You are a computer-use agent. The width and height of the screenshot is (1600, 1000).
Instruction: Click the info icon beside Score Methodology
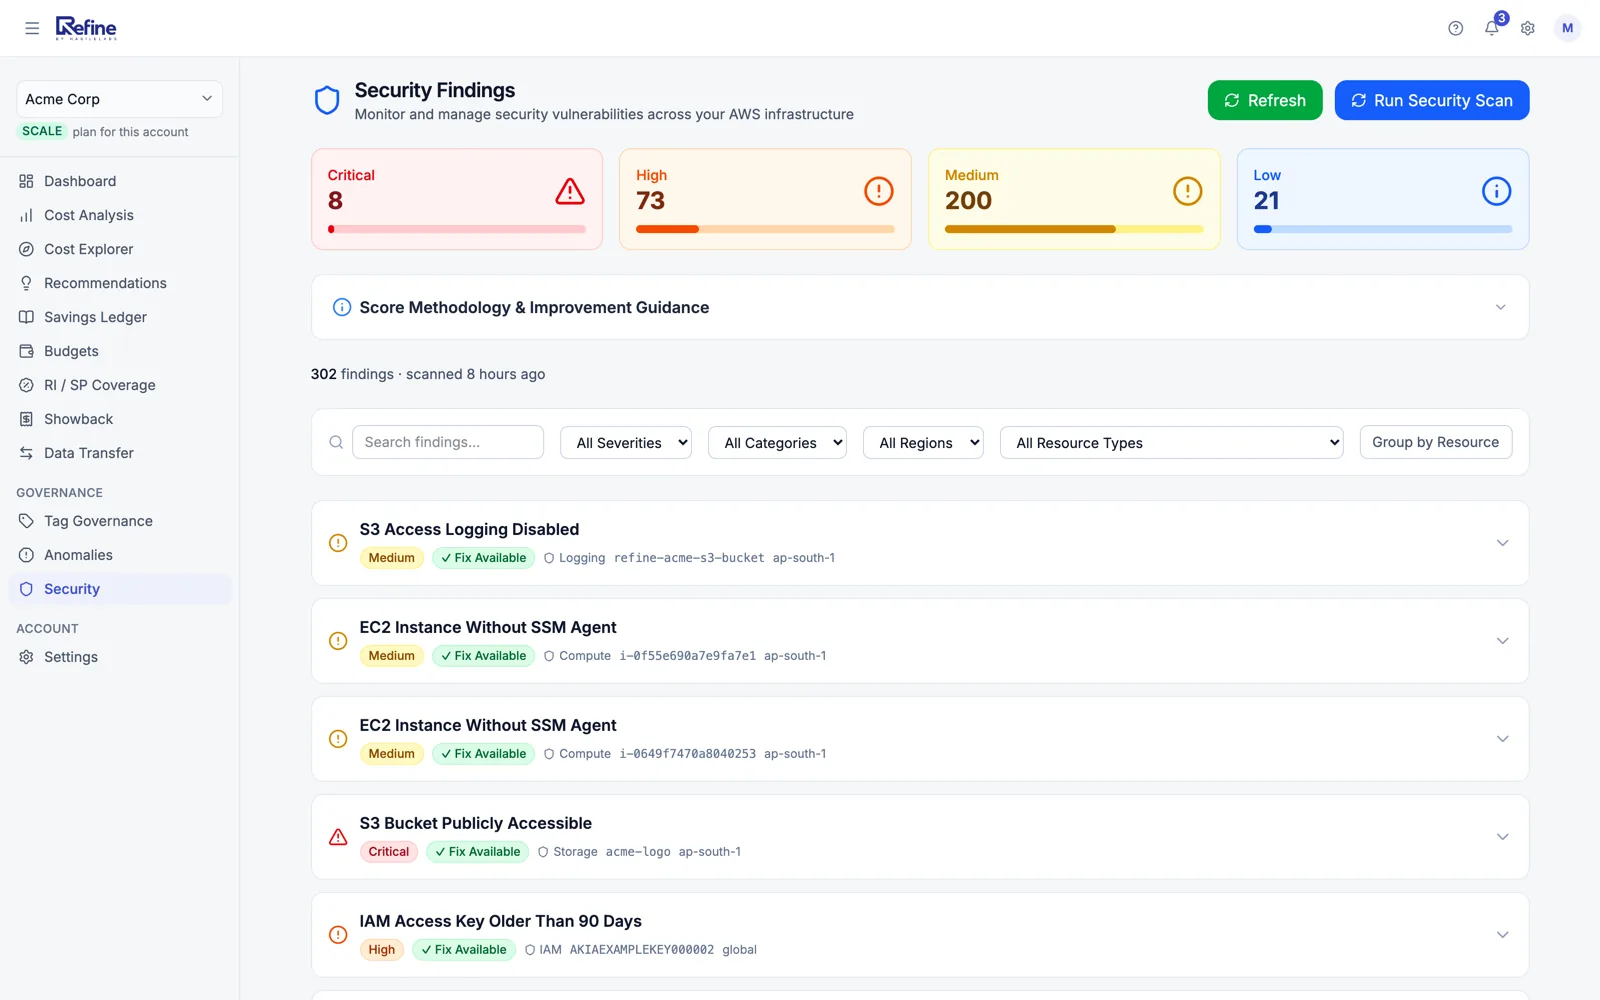click(342, 307)
